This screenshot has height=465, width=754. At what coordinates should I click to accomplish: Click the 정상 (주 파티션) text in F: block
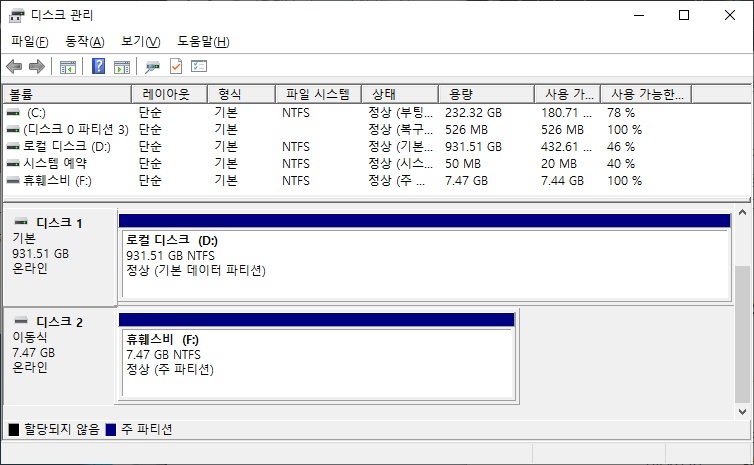point(170,369)
